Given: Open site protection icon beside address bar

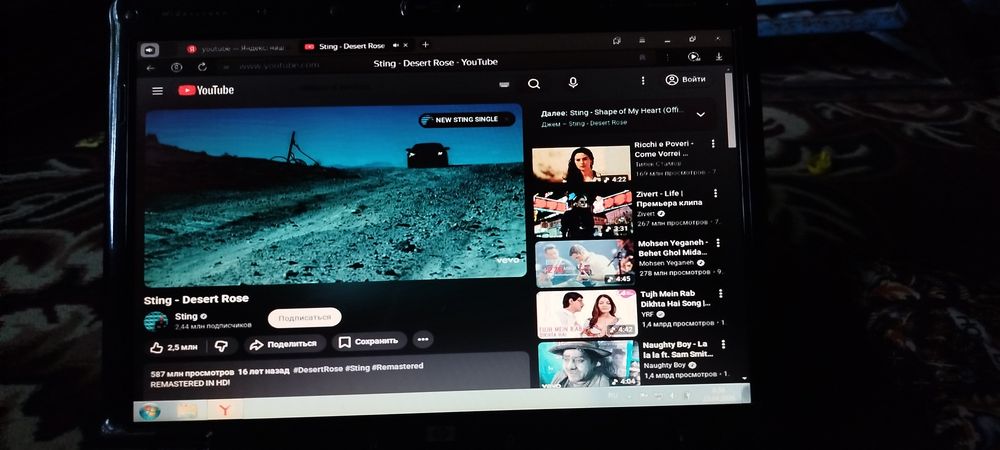Looking at the screenshot, I should (177, 67).
